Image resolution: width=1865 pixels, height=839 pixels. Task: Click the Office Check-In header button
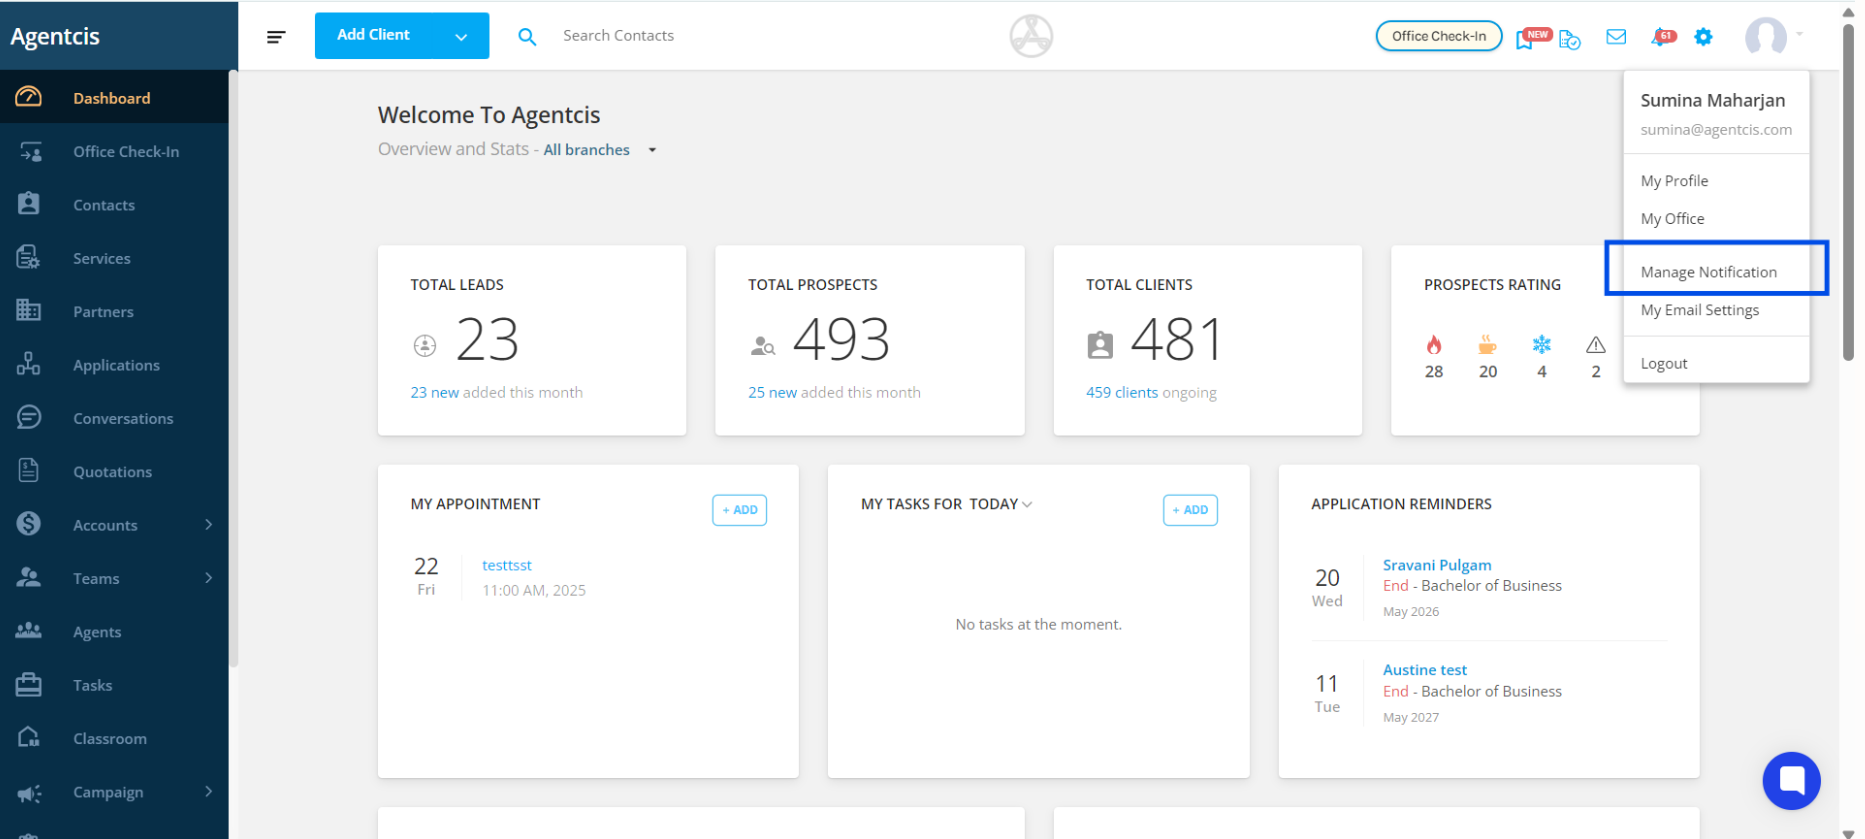coord(1438,36)
